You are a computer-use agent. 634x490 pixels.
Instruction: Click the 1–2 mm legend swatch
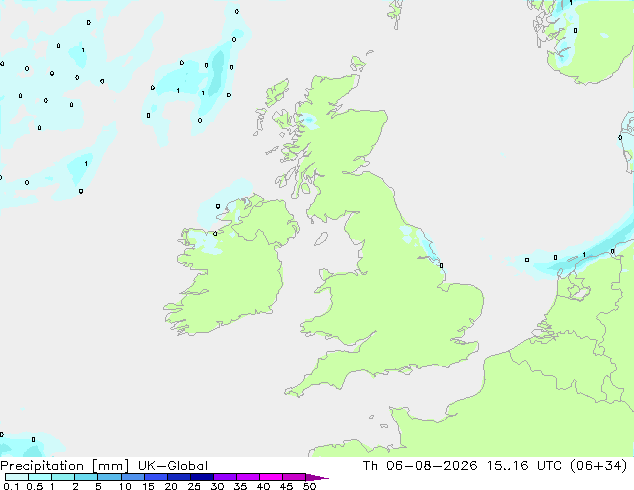tap(63, 477)
